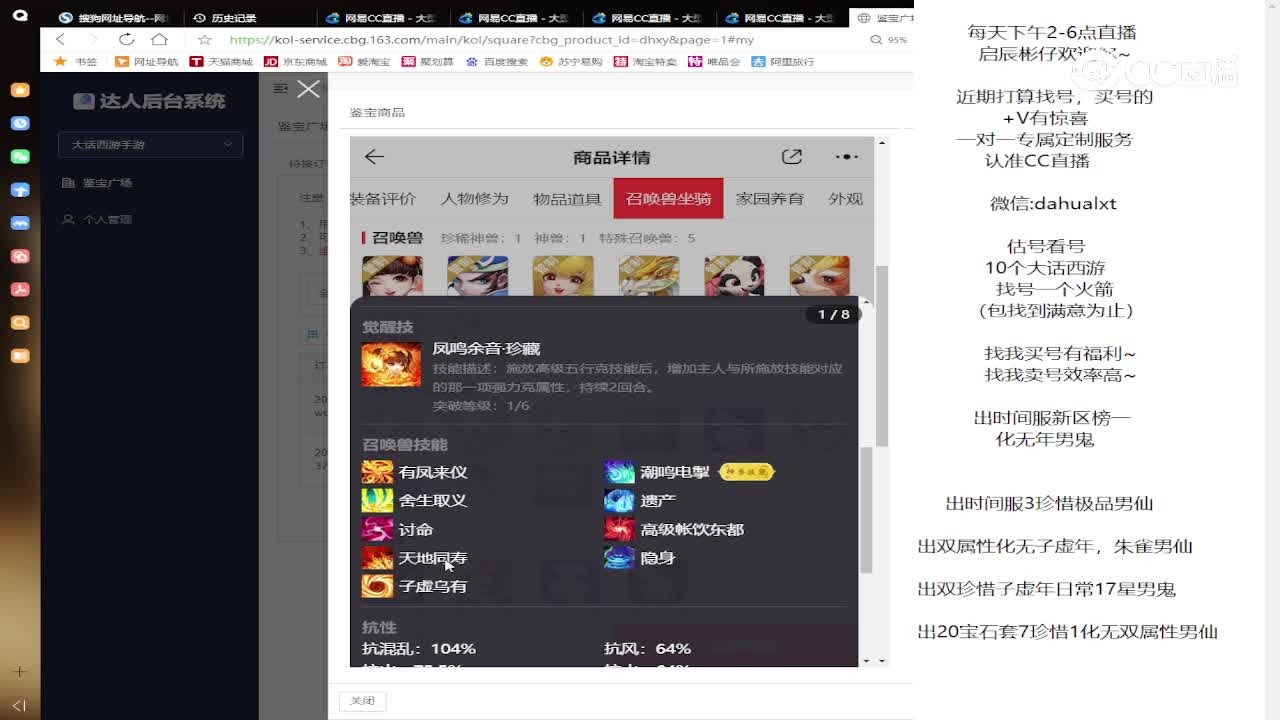This screenshot has width=1280, height=720.
Task: Click the 有凤来仪 skill icon
Action: (377, 472)
